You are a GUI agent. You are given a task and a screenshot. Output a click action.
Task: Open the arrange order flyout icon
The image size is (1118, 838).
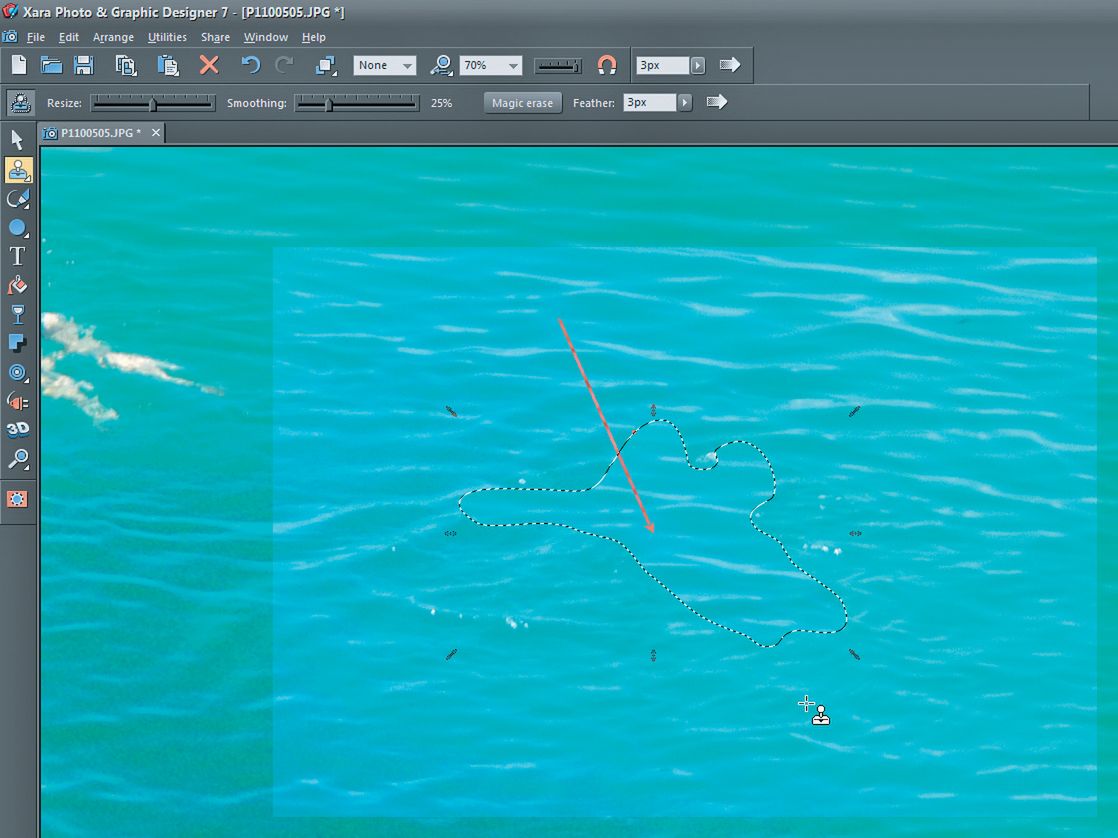pos(326,65)
